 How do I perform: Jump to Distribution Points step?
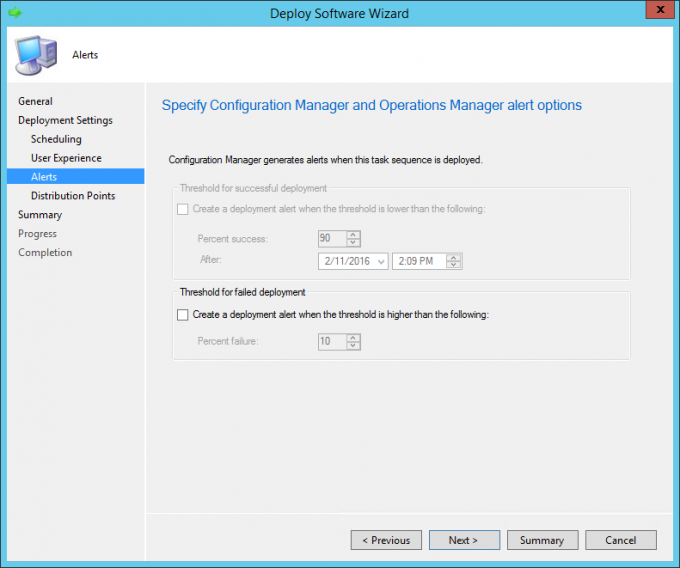[73, 196]
